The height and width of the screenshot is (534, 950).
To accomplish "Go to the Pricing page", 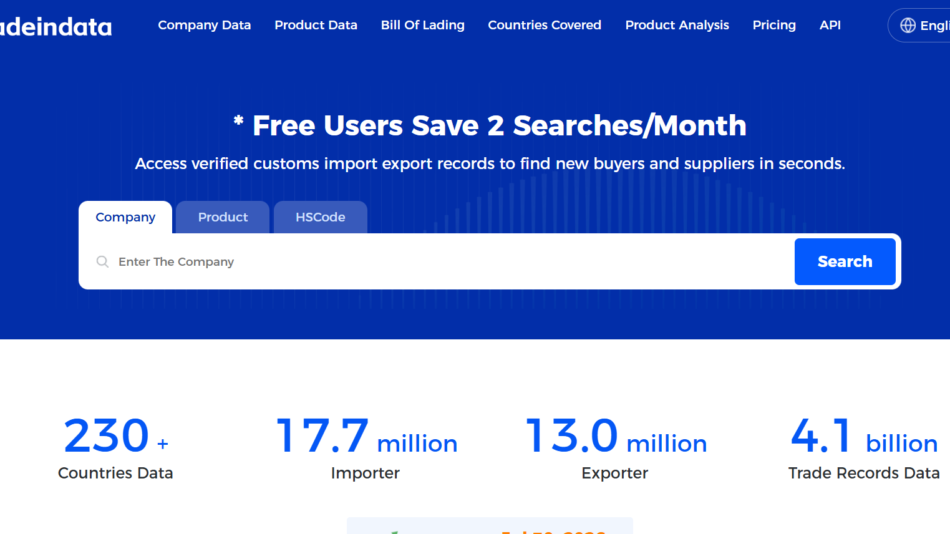I will pyautogui.click(x=774, y=25).
